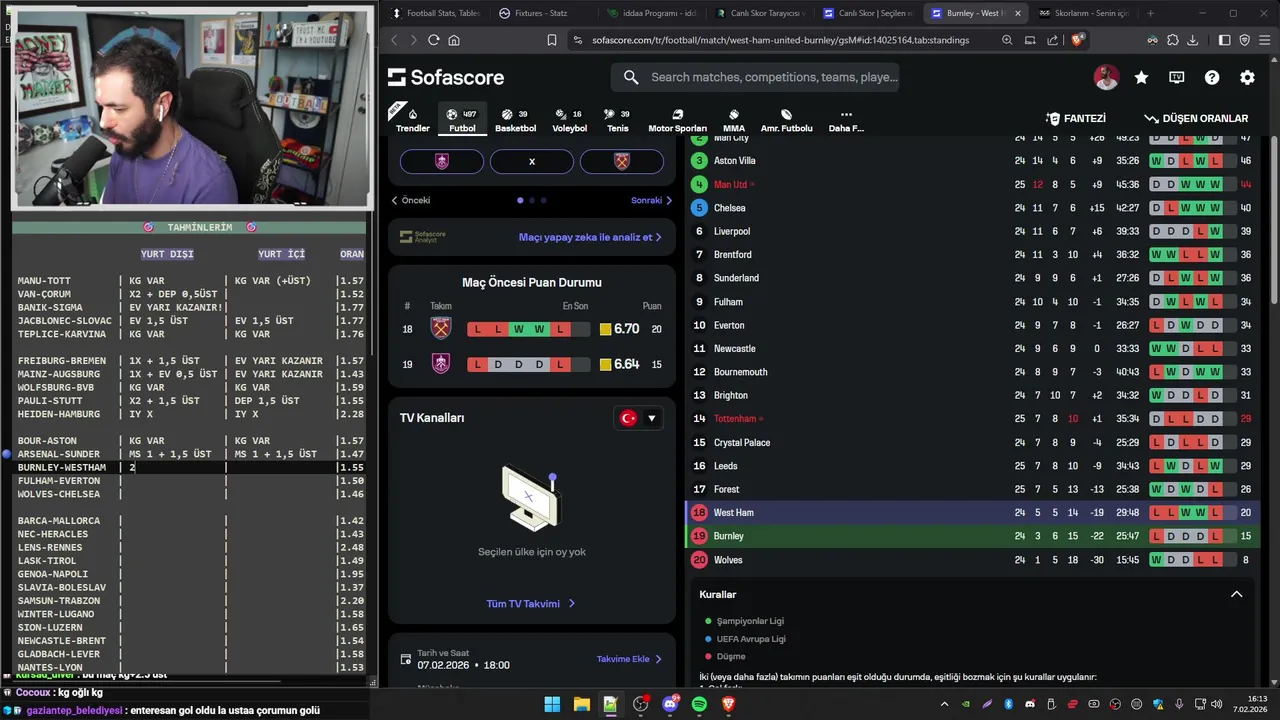Open Daha Fazla sports menu

[846, 120]
